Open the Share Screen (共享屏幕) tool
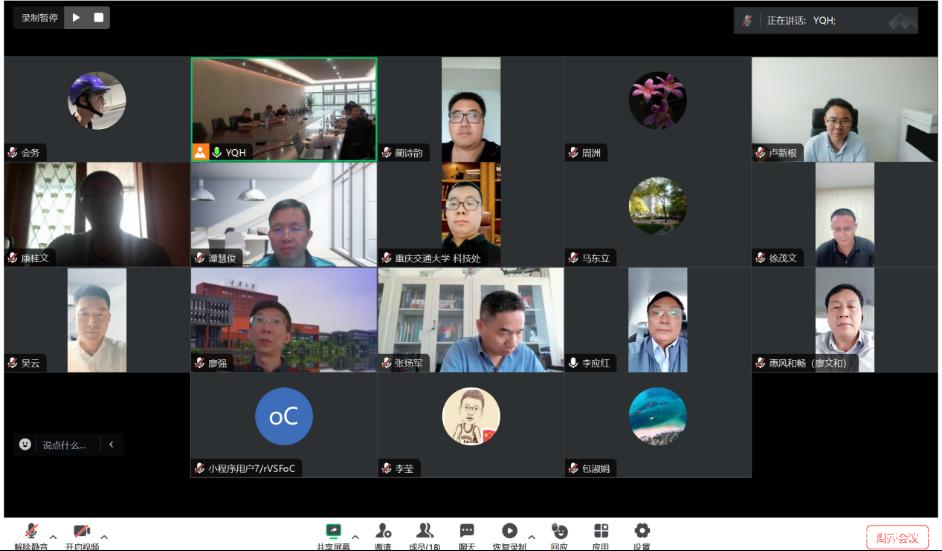942x551 pixels. point(333,532)
